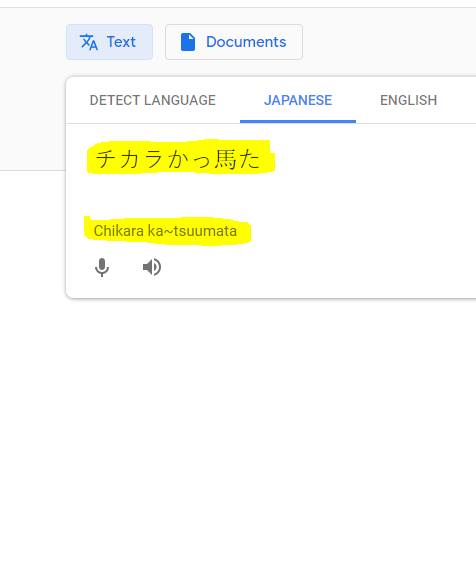Open the Documents translation mode
The image size is (476, 584).
coord(234,42)
